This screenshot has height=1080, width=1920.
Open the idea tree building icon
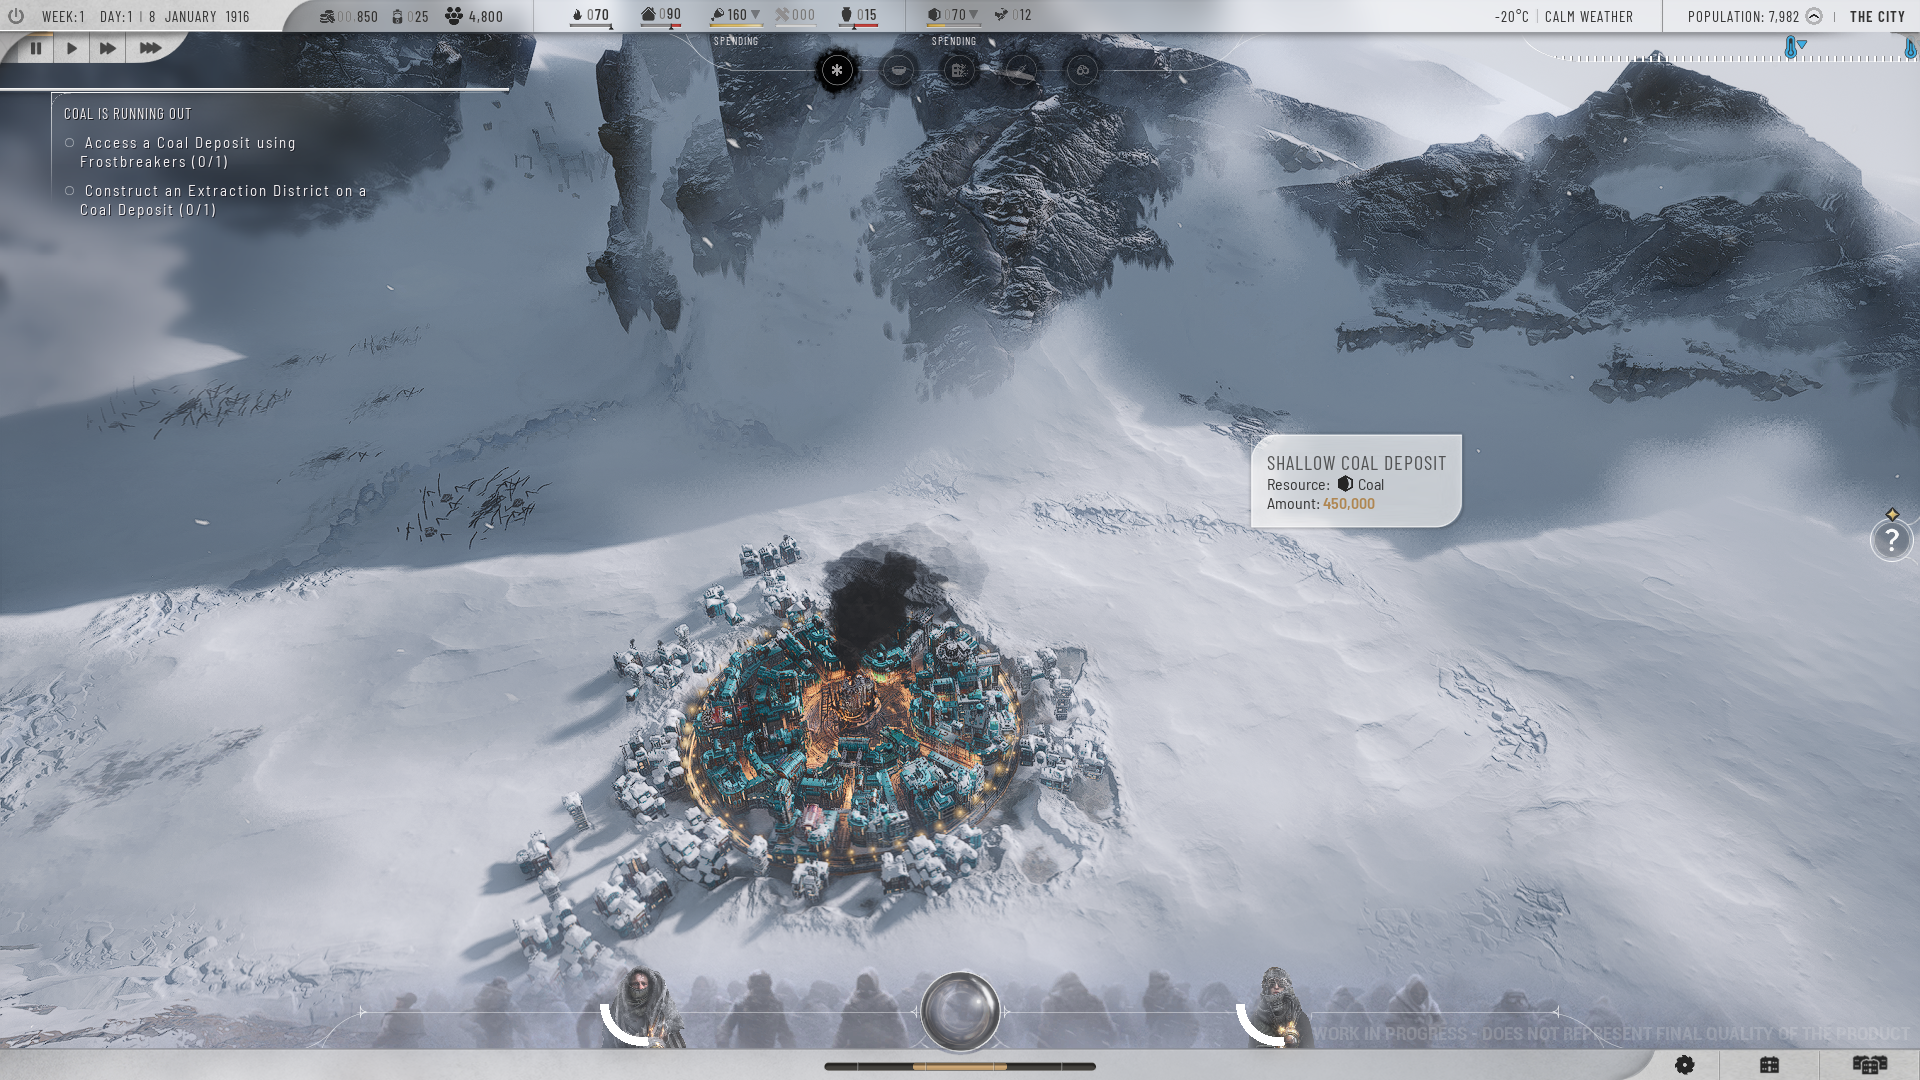1769,1065
